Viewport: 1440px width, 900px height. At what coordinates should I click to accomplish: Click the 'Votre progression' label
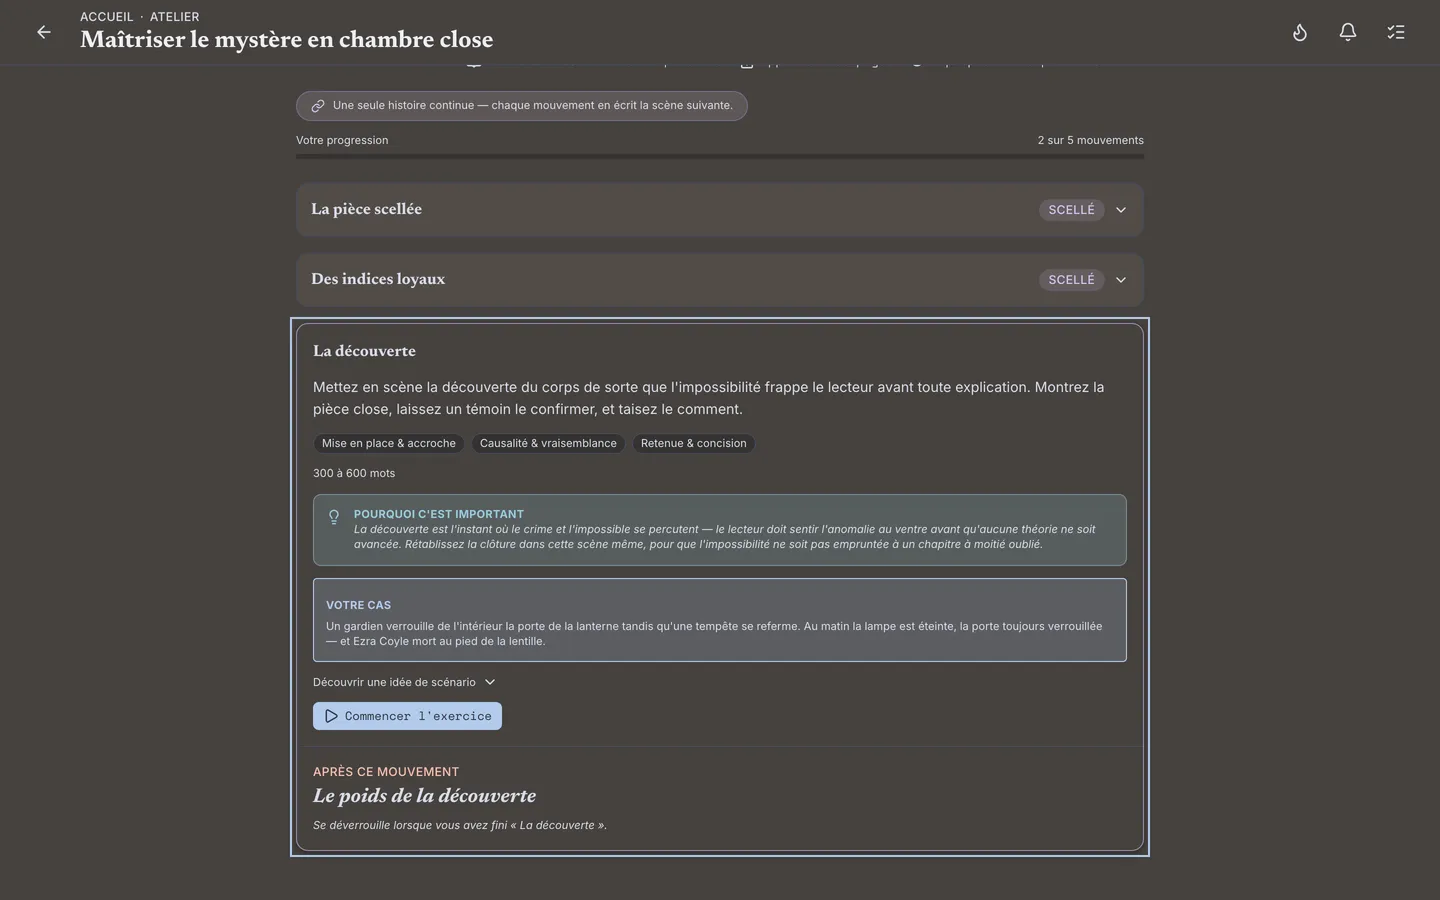pos(342,140)
